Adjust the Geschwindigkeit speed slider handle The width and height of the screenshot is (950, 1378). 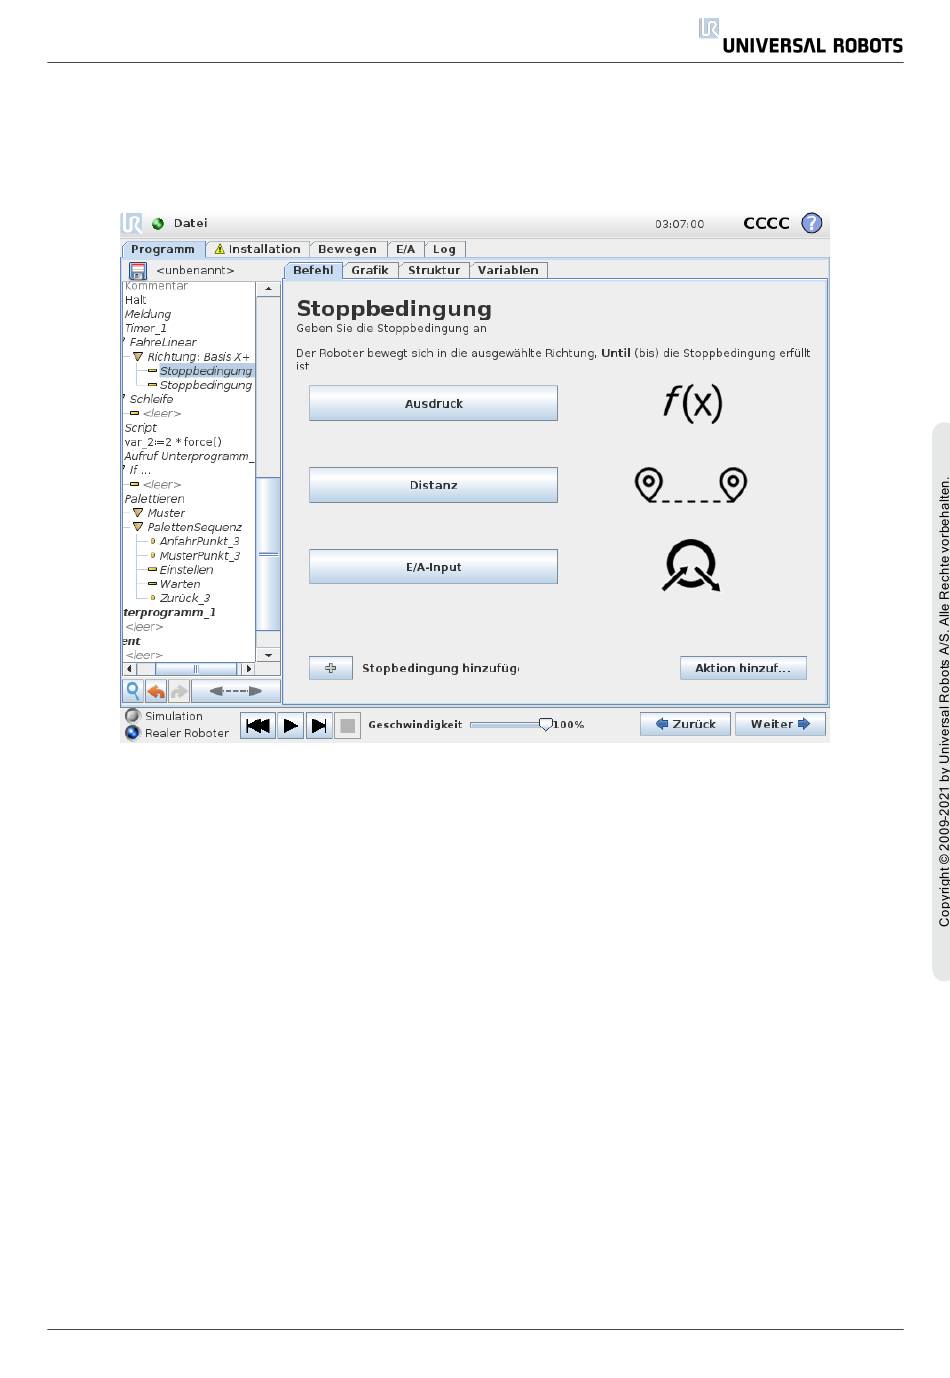545,725
